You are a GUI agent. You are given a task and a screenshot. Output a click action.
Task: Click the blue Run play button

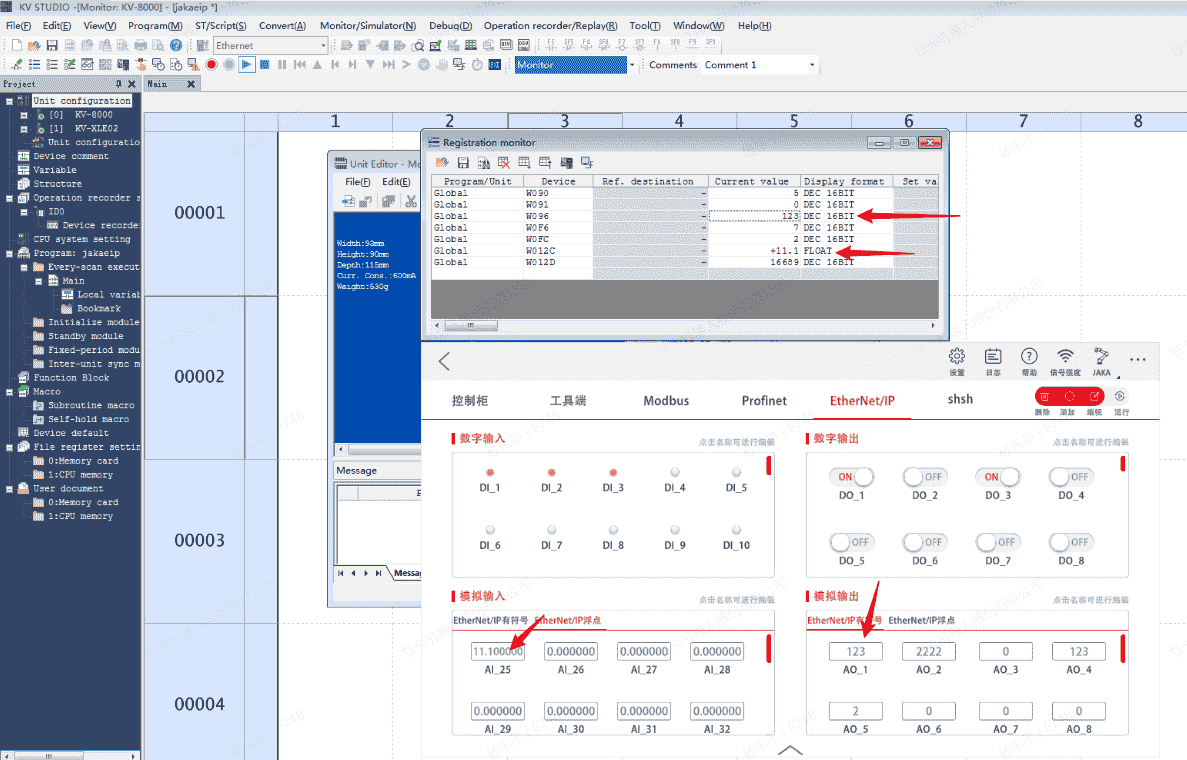click(x=246, y=65)
